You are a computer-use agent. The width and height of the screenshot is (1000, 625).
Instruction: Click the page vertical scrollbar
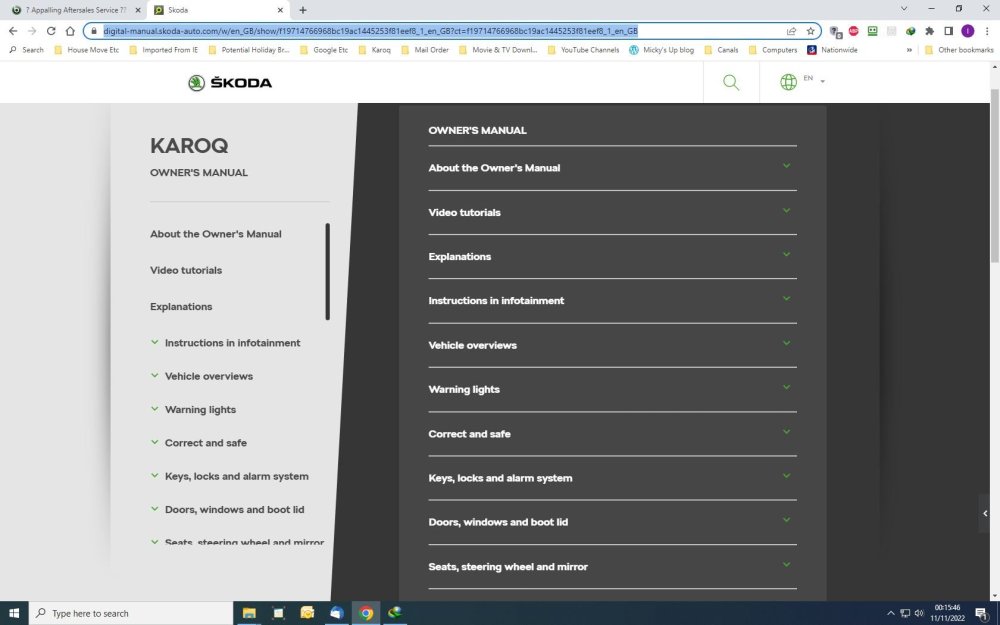pos(994,175)
